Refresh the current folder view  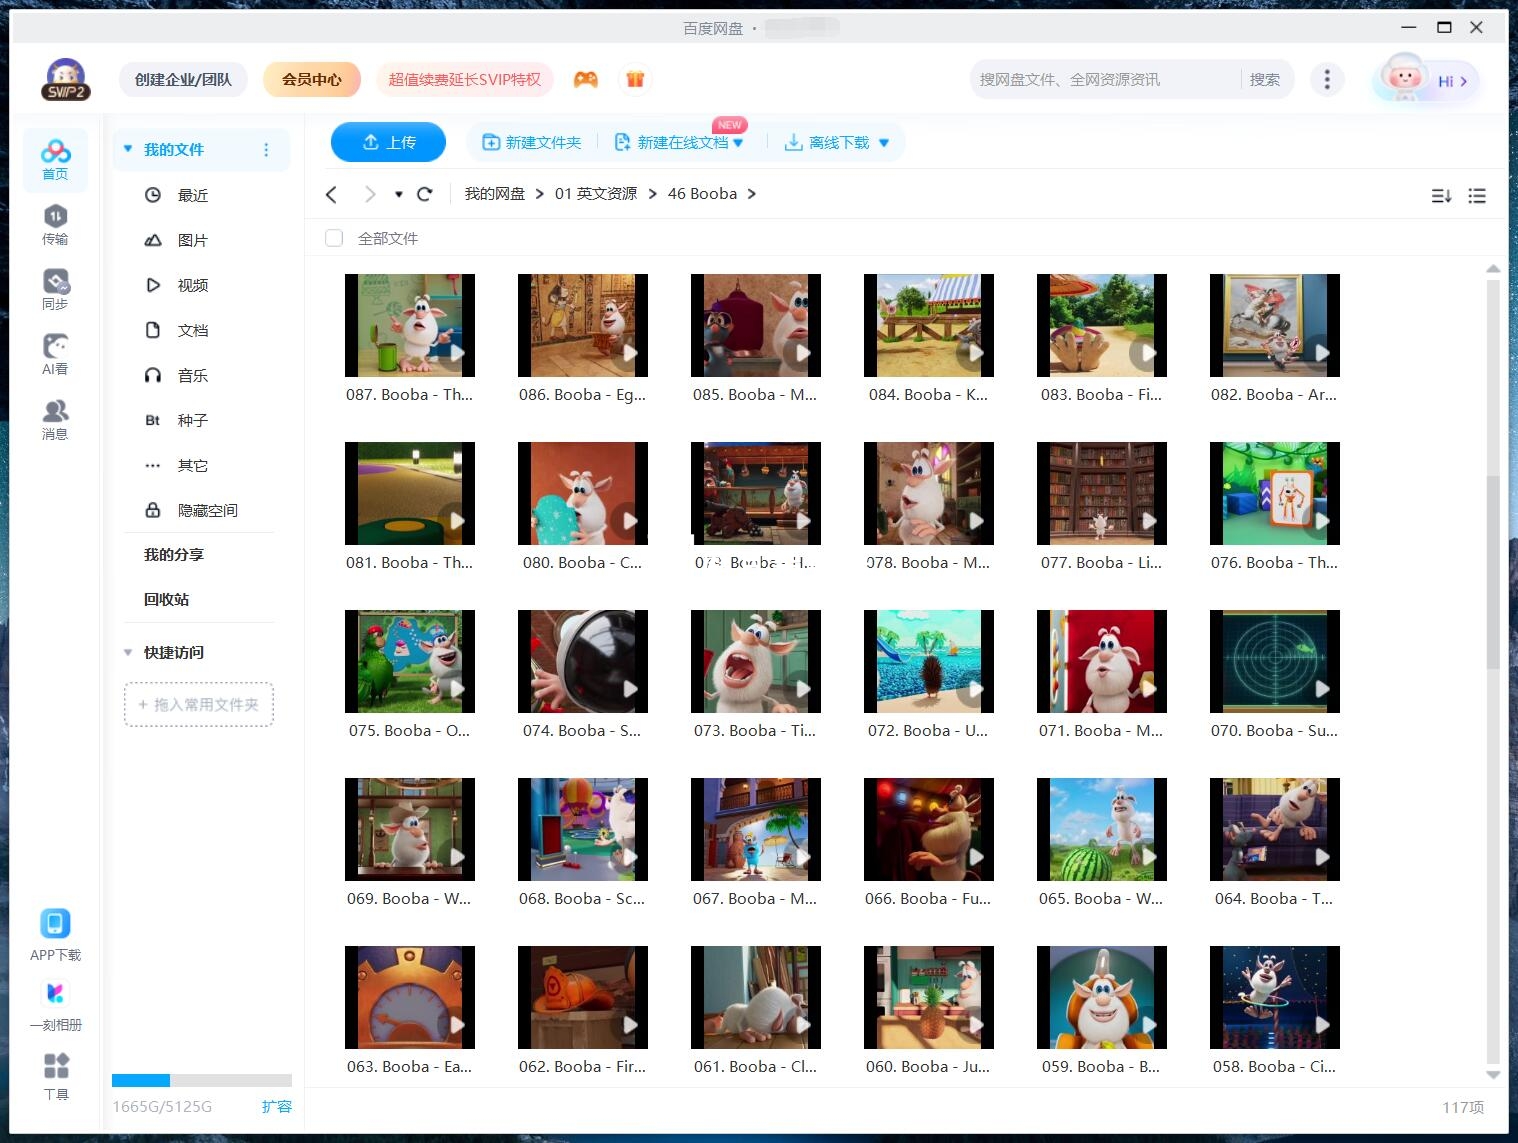[x=425, y=193]
